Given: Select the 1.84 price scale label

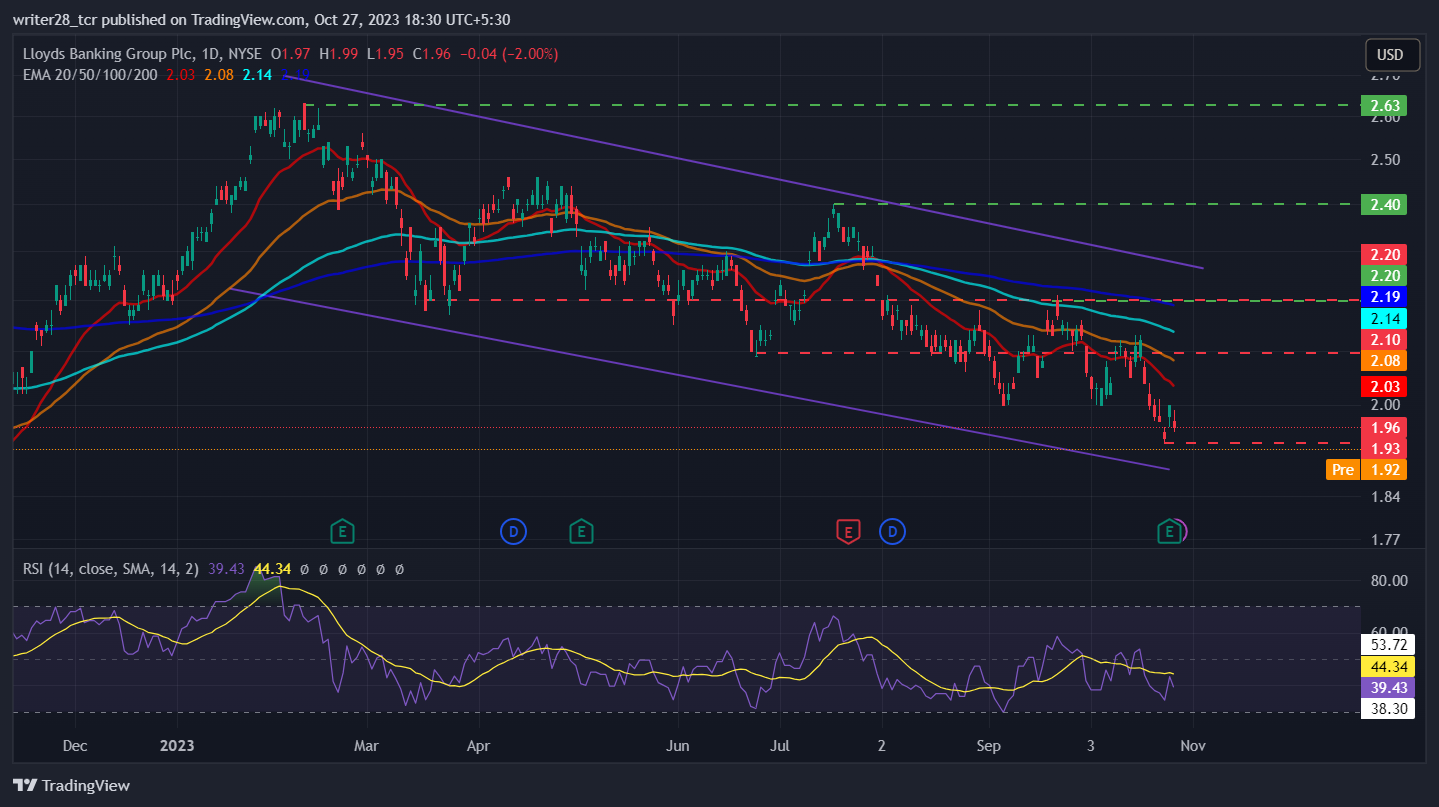Looking at the screenshot, I should click(x=1384, y=497).
